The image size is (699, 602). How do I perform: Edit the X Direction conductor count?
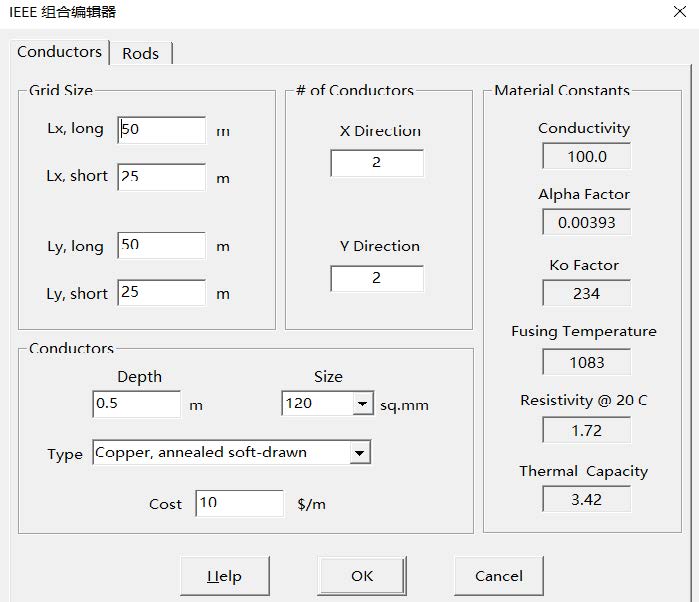point(376,163)
